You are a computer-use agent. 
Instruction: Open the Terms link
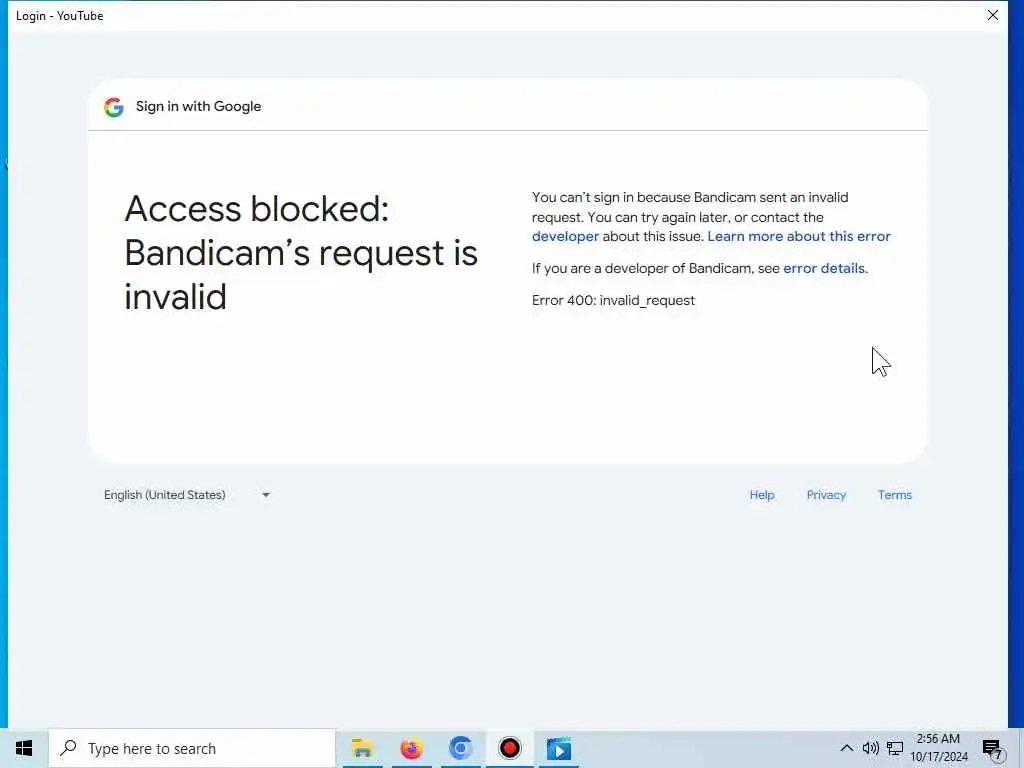[x=895, y=495]
